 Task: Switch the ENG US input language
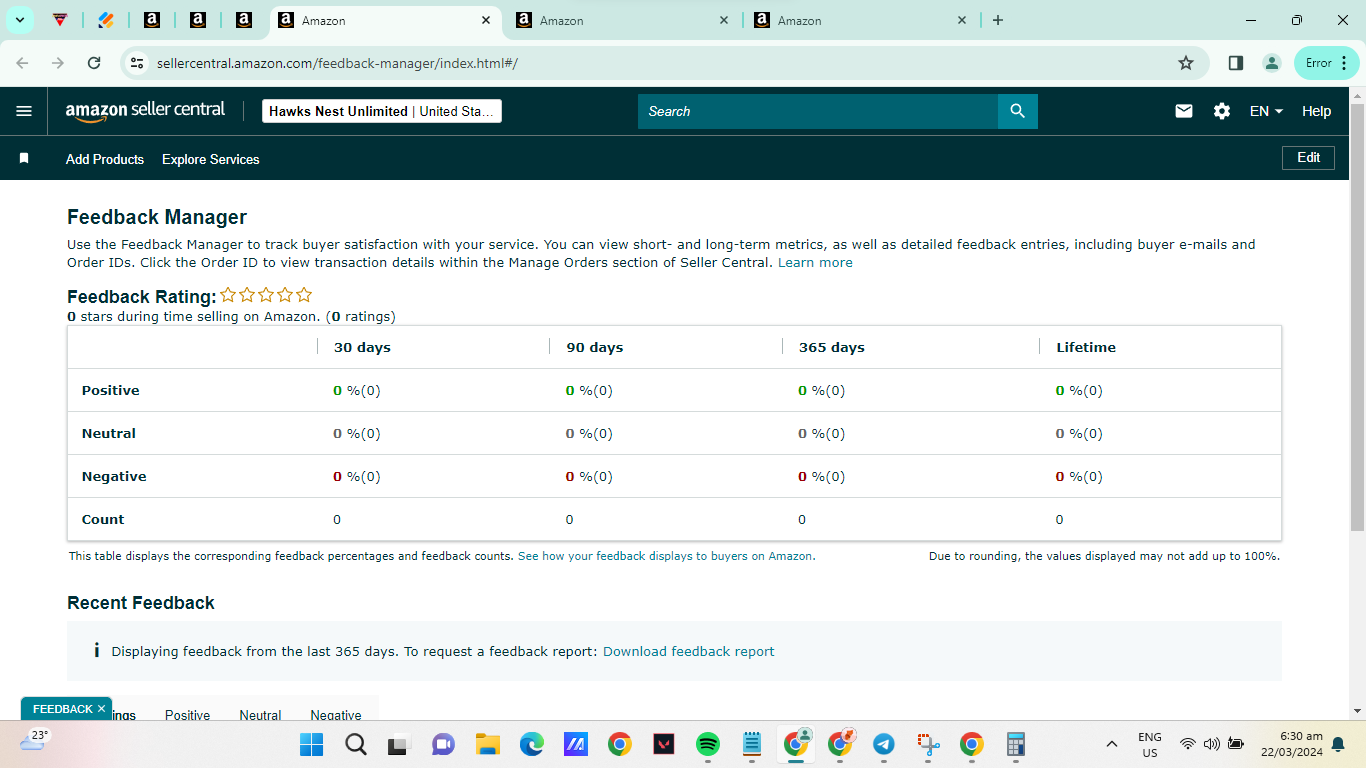coord(1150,744)
